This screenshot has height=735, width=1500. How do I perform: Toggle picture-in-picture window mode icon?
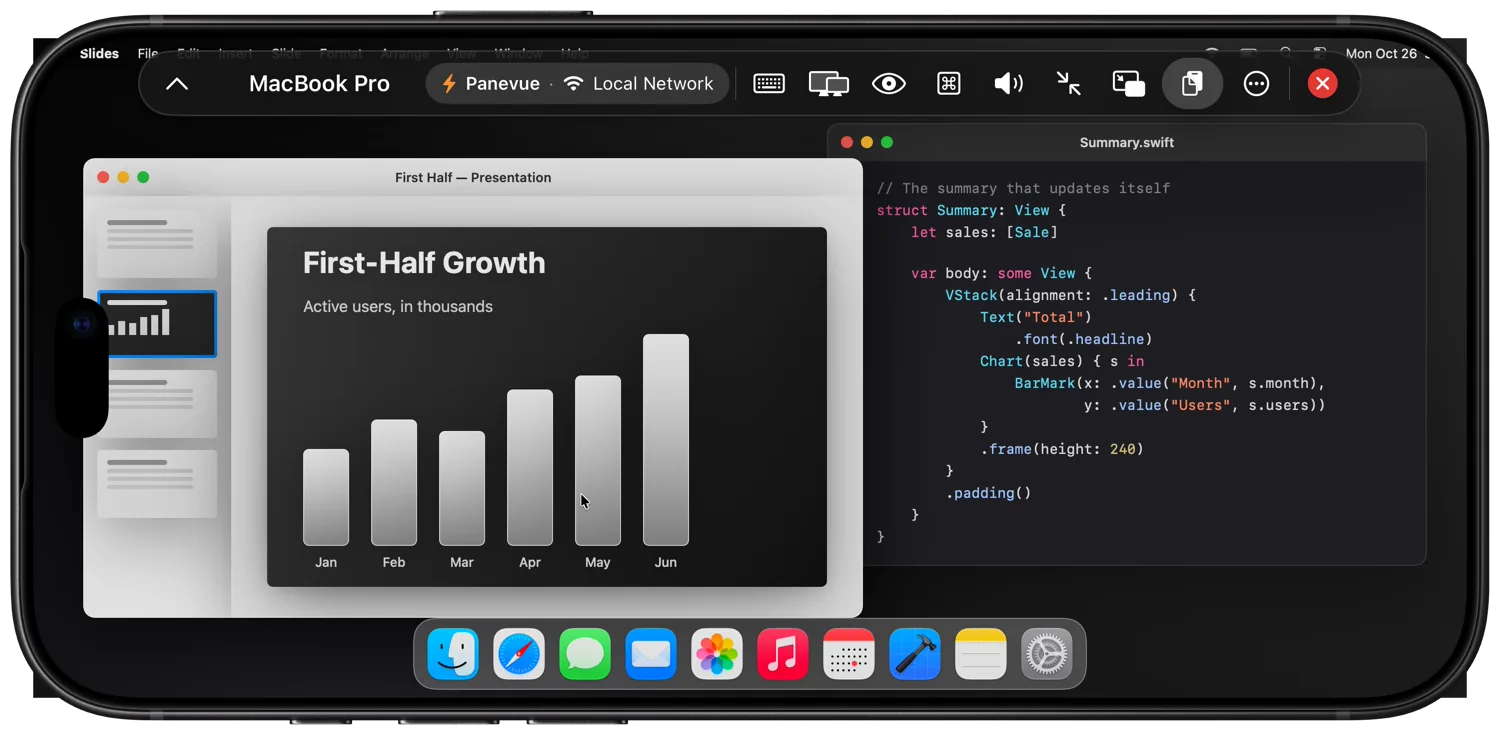[1129, 84]
